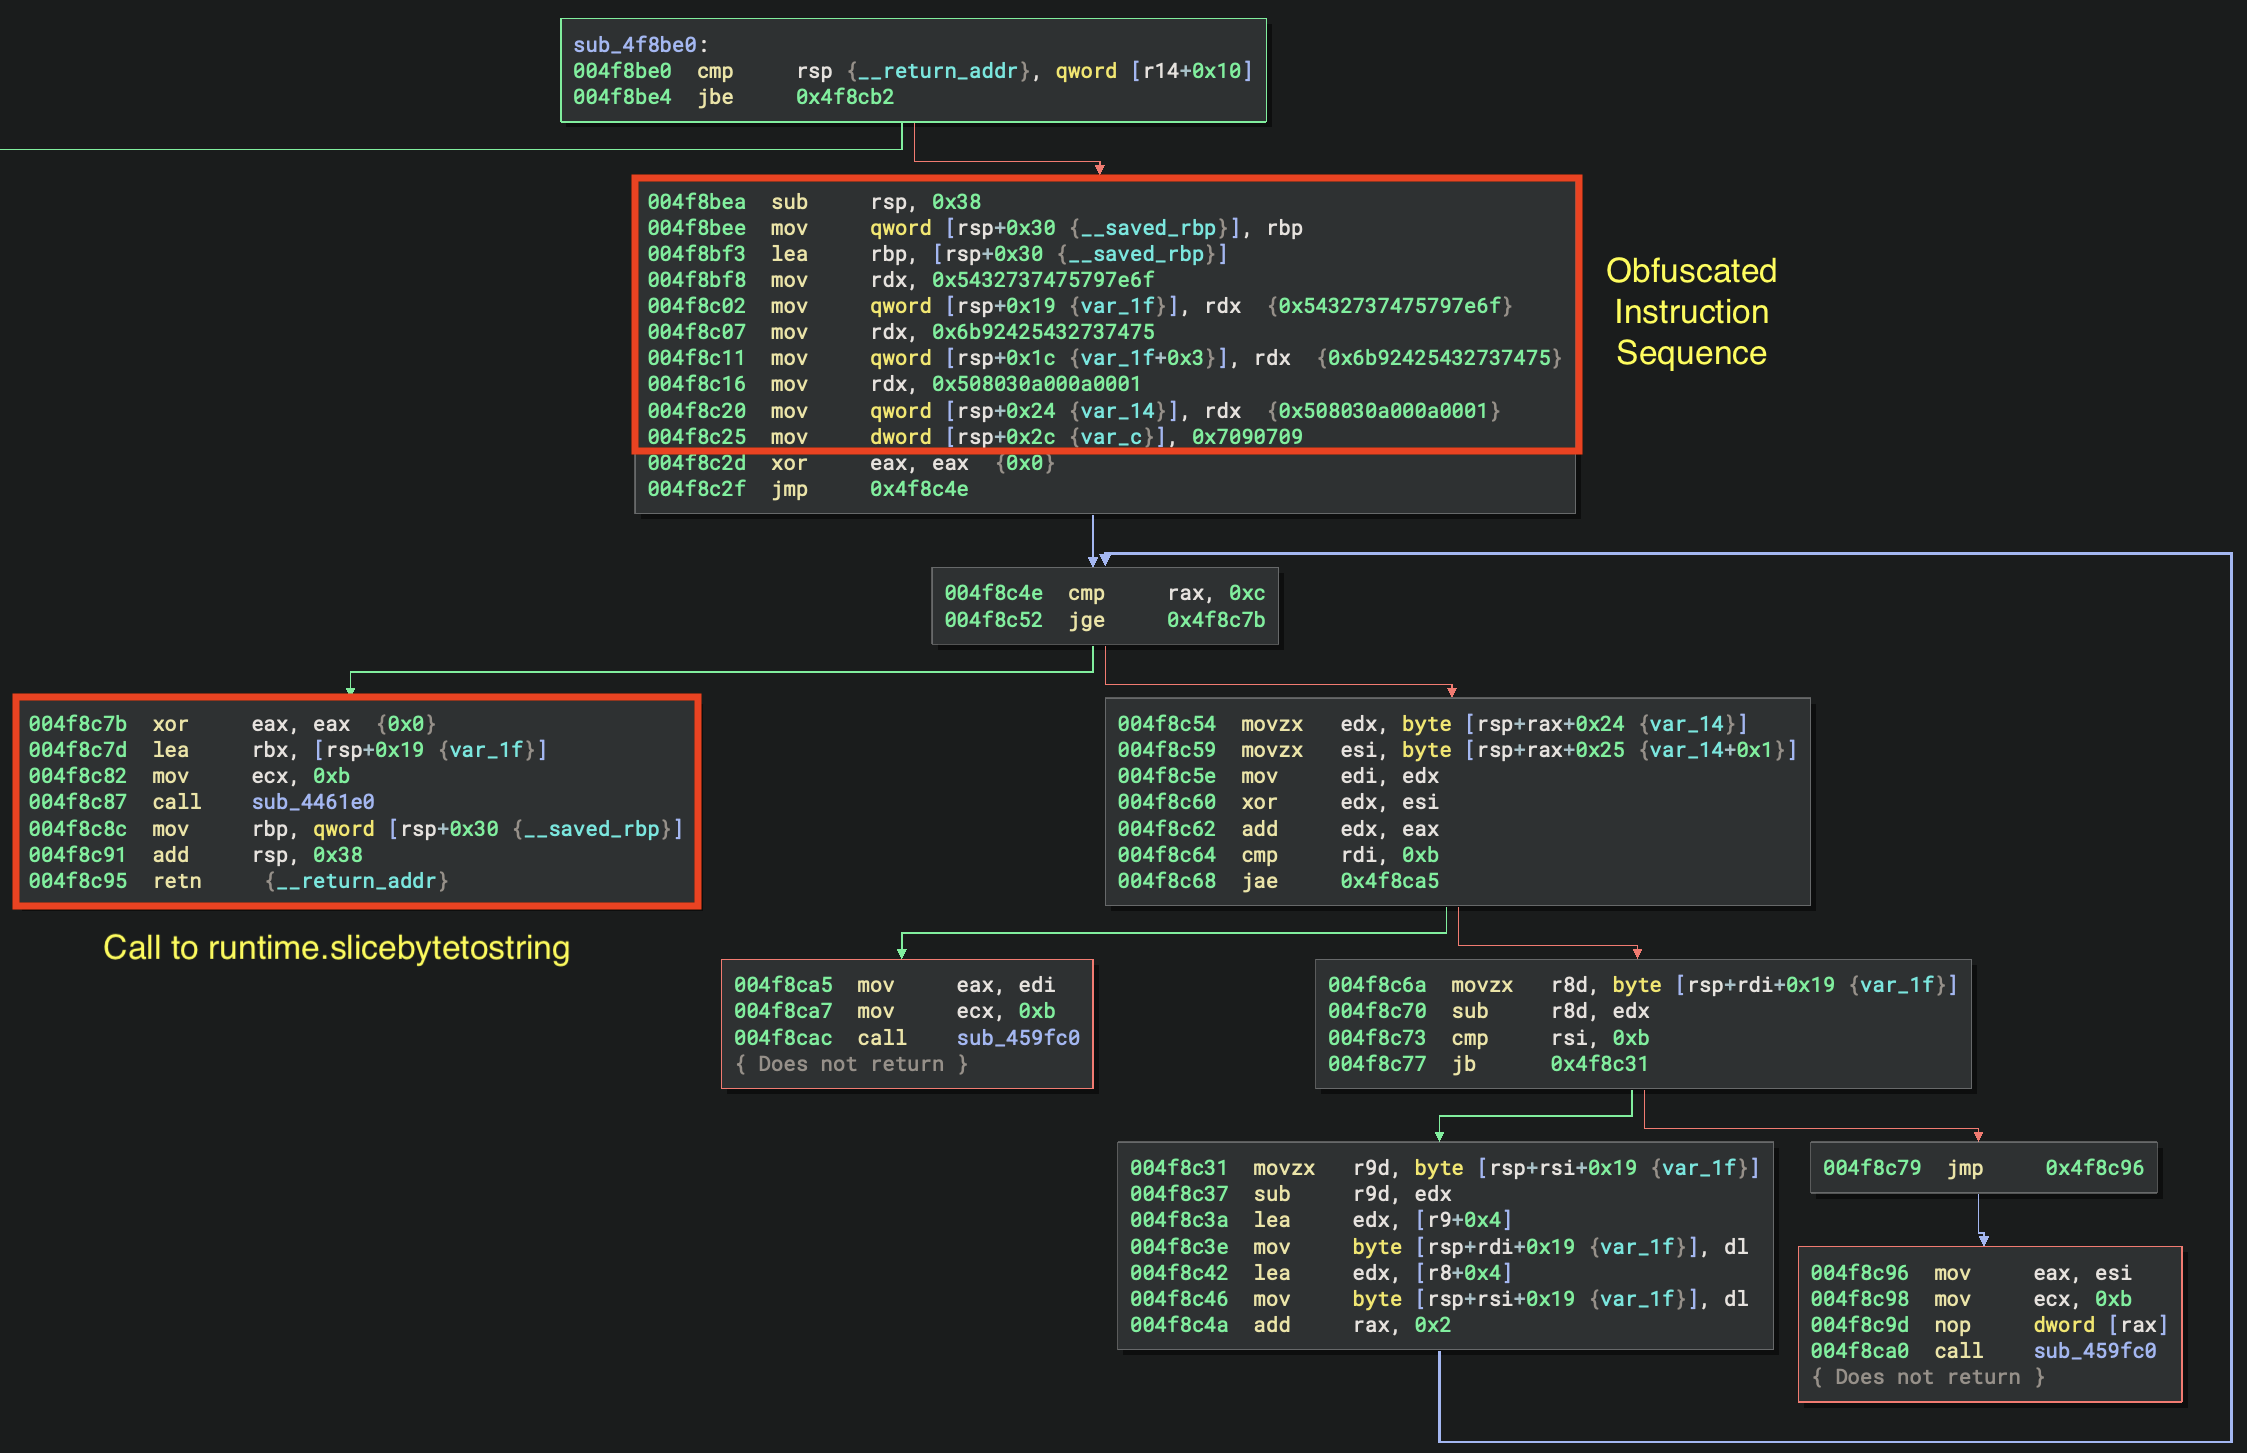Click the dword value 0x7090709 at 004f8c25
The width and height of the screenshot is (2247, 1453).
1247,437
